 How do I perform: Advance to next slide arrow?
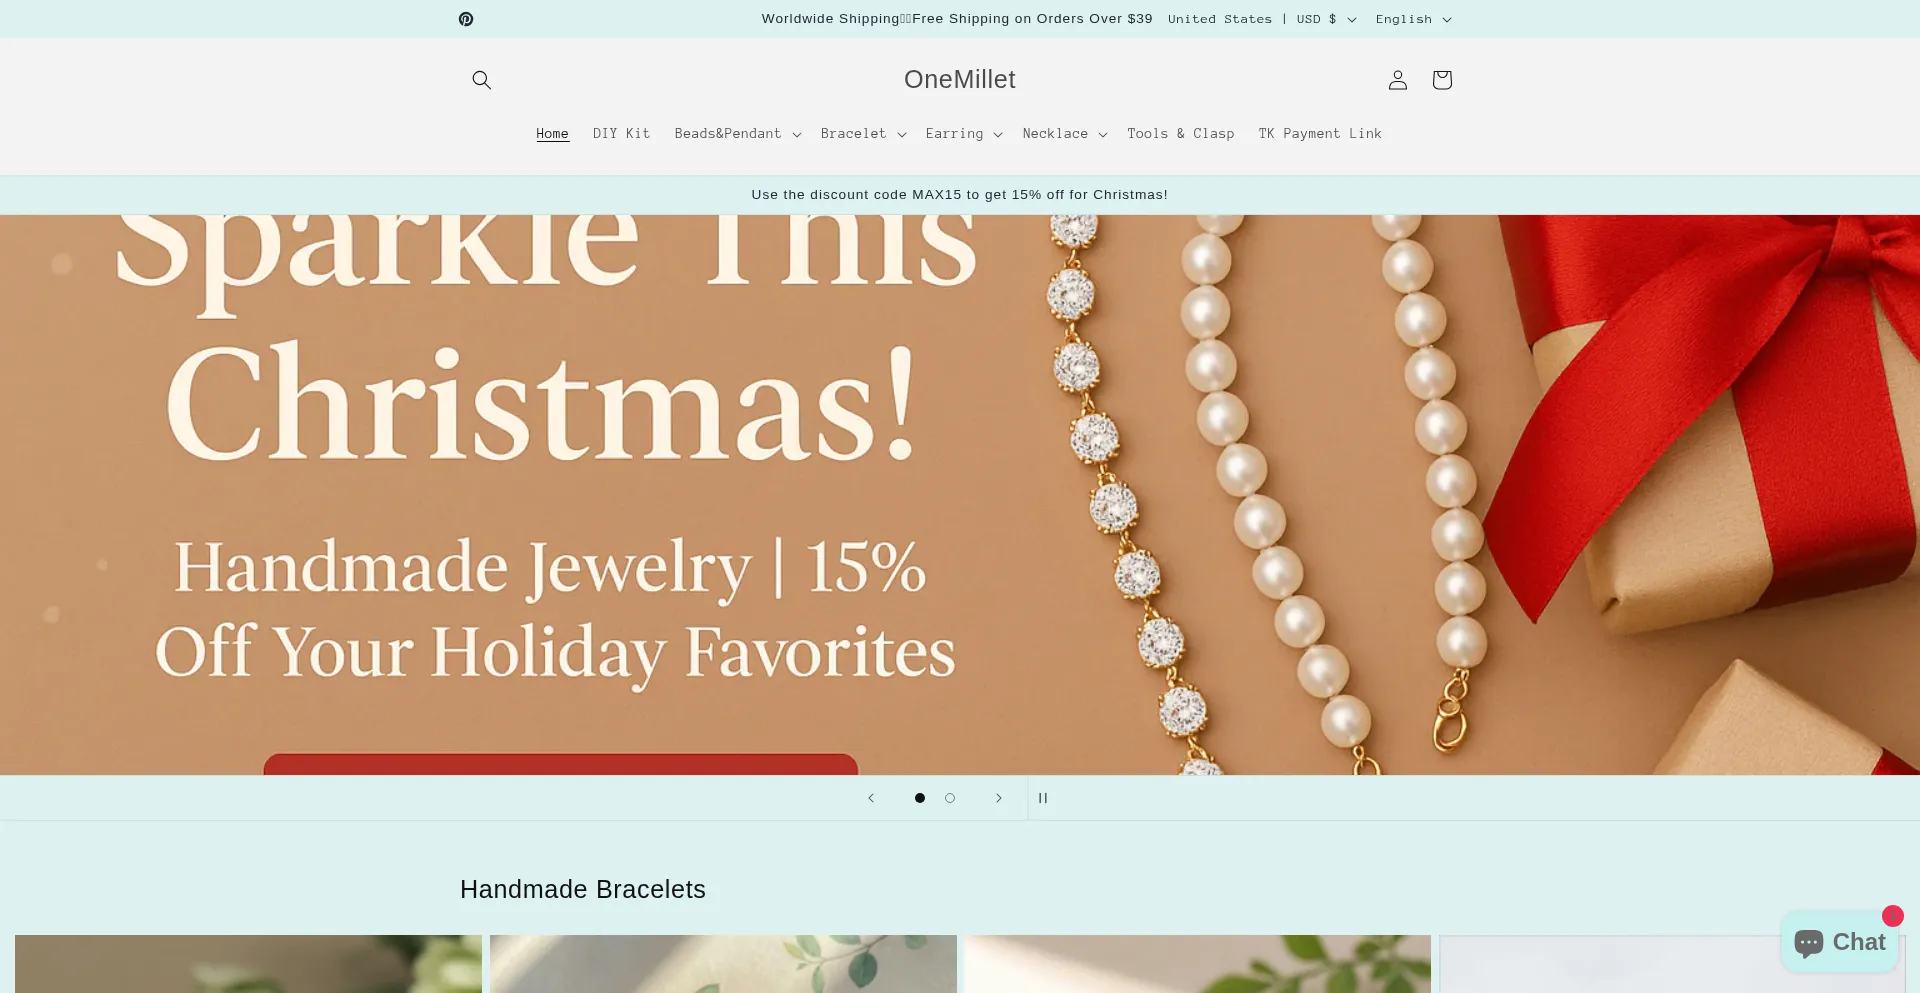point(998,798)
